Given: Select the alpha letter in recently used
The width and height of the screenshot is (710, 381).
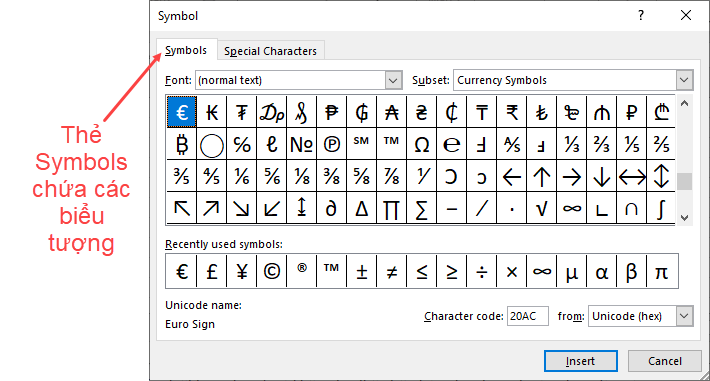Looking at the screenshot, I should (x=601, y=271).
